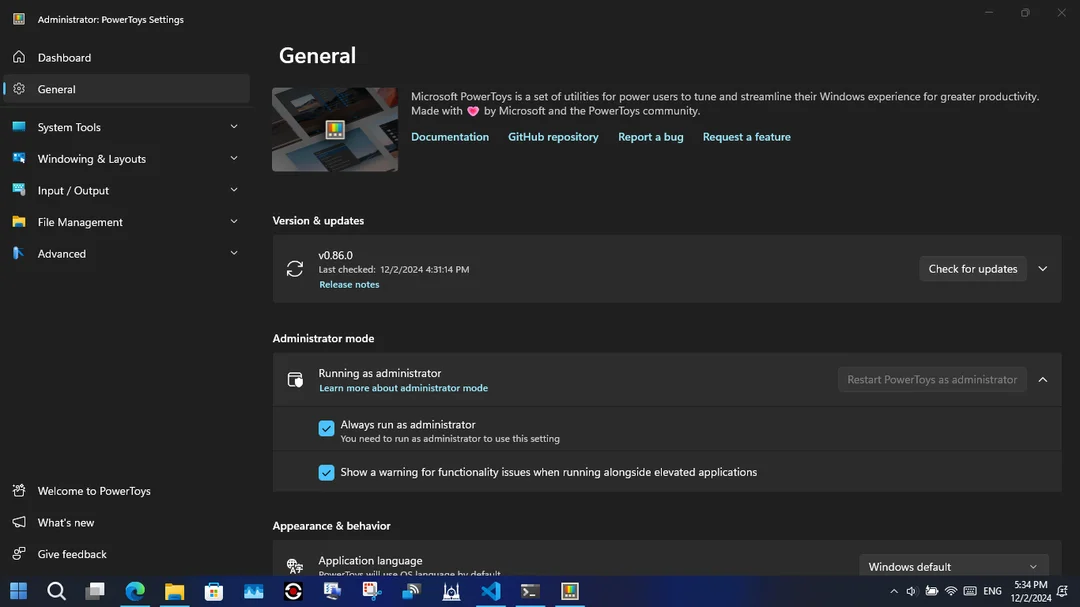Click the PowerToys icon in the taskbar
This screenshot has width=1080, height=607.
point(570,591)
